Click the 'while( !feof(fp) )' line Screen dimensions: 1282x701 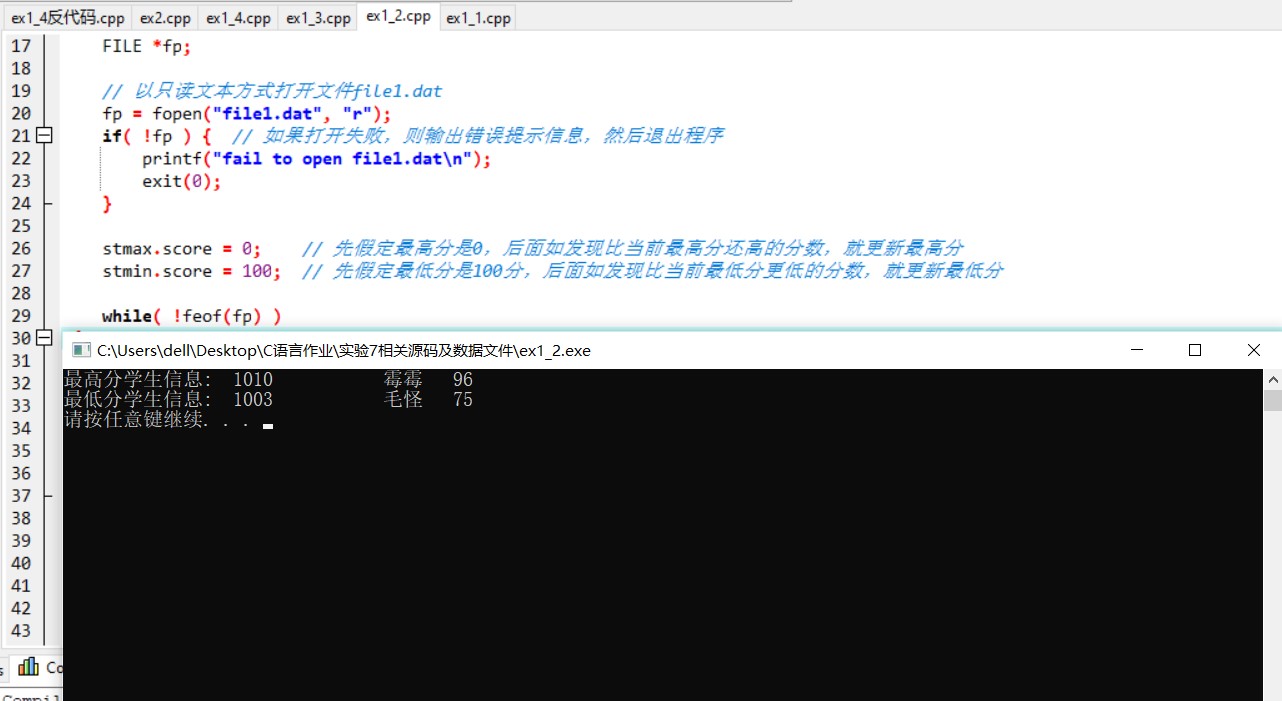pos(192,316)
